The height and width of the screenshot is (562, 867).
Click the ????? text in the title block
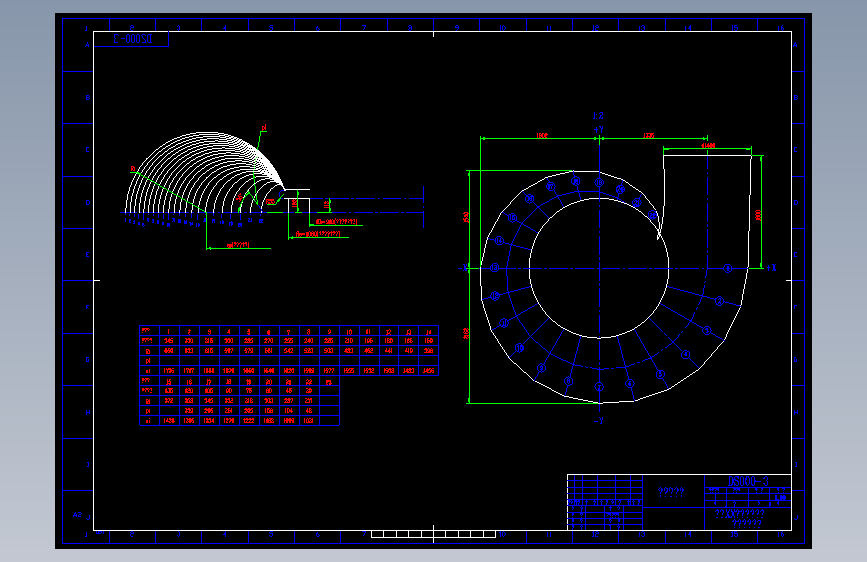pyautogui.click(x=671, y=492)
